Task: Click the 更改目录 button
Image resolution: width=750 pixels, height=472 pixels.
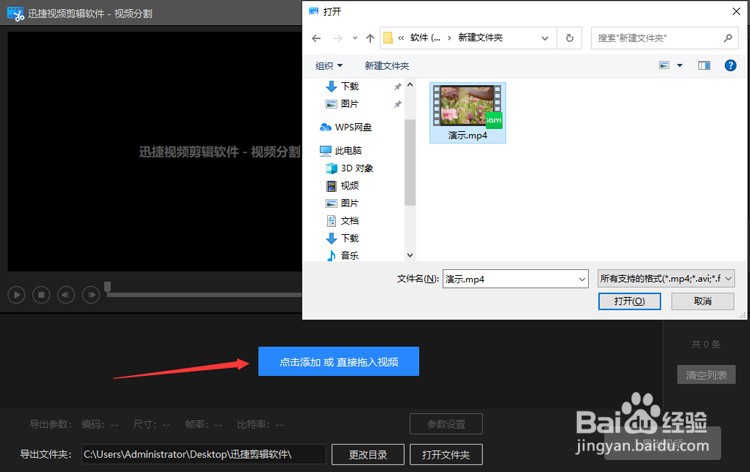Action: click(368, 454)
